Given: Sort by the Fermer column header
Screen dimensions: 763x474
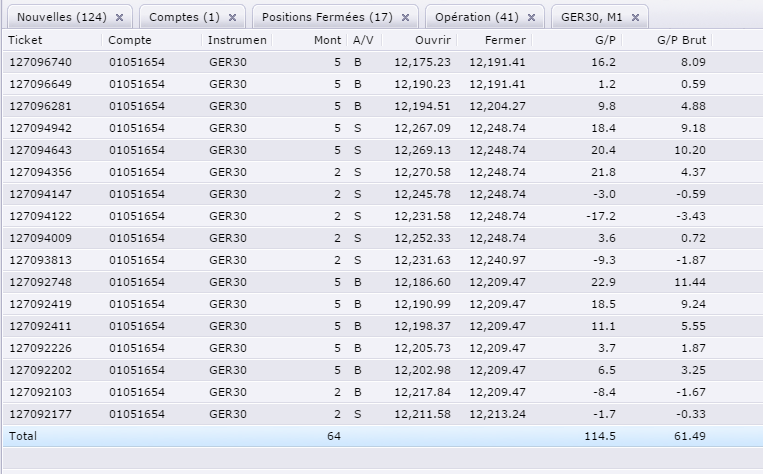Looking at the screenshot, I should [494, 40].
